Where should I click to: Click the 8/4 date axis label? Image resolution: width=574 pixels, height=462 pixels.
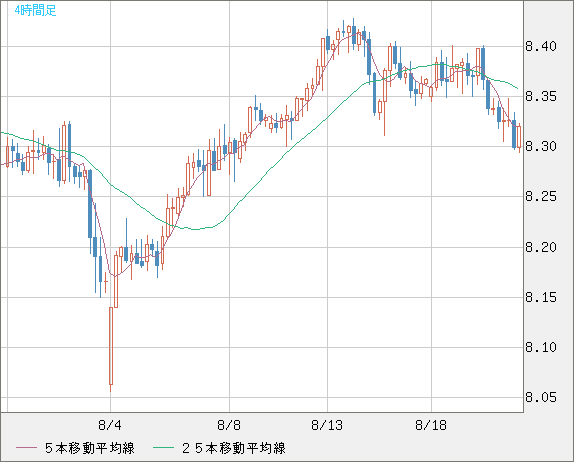click(x=110, y=425)
